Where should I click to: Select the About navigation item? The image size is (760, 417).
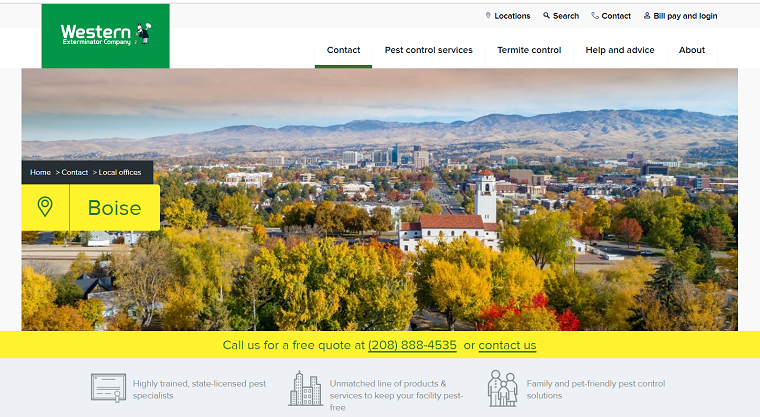[692, 50]
